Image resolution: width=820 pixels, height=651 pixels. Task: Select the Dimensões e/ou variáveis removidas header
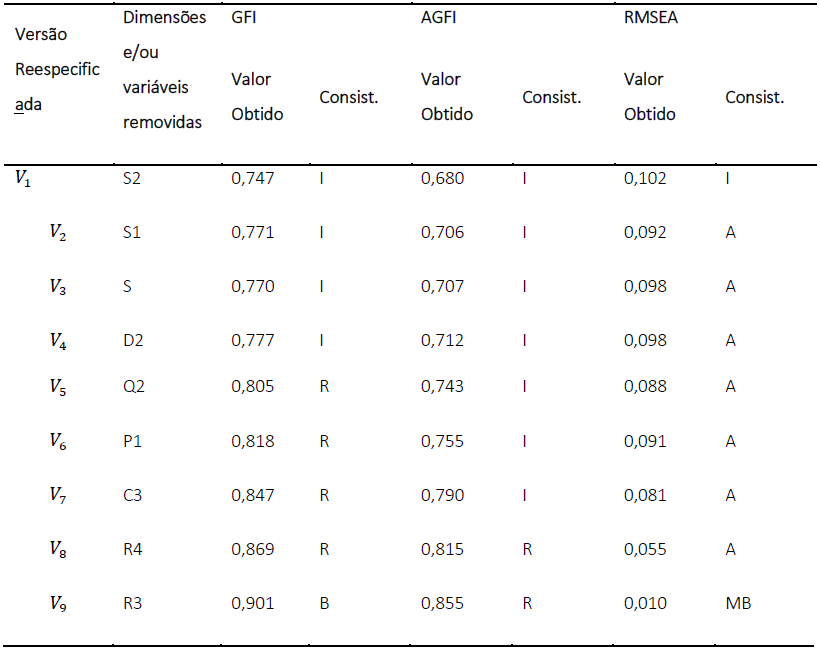pyautogui.click(x=164, y=70)
